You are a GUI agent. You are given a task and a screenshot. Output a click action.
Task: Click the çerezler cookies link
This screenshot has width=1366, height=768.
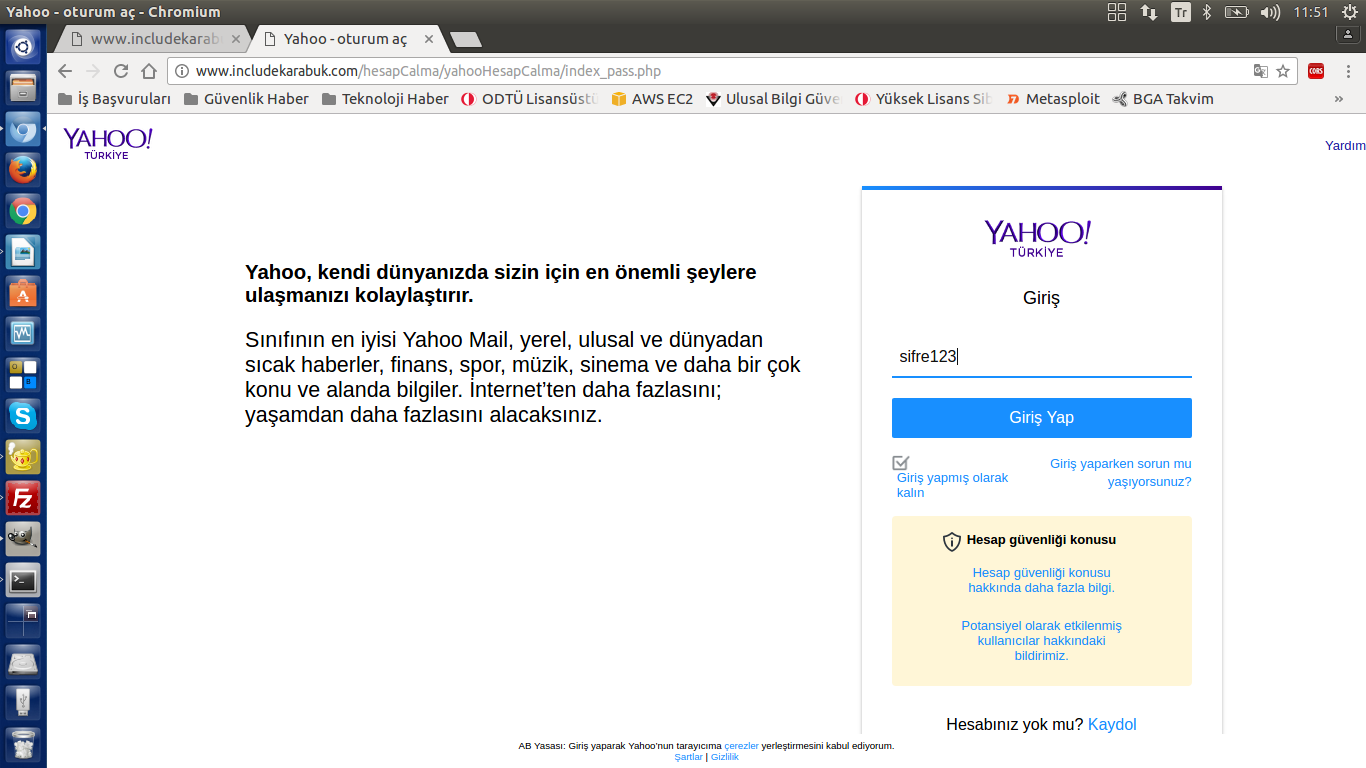tap(742, 746)
